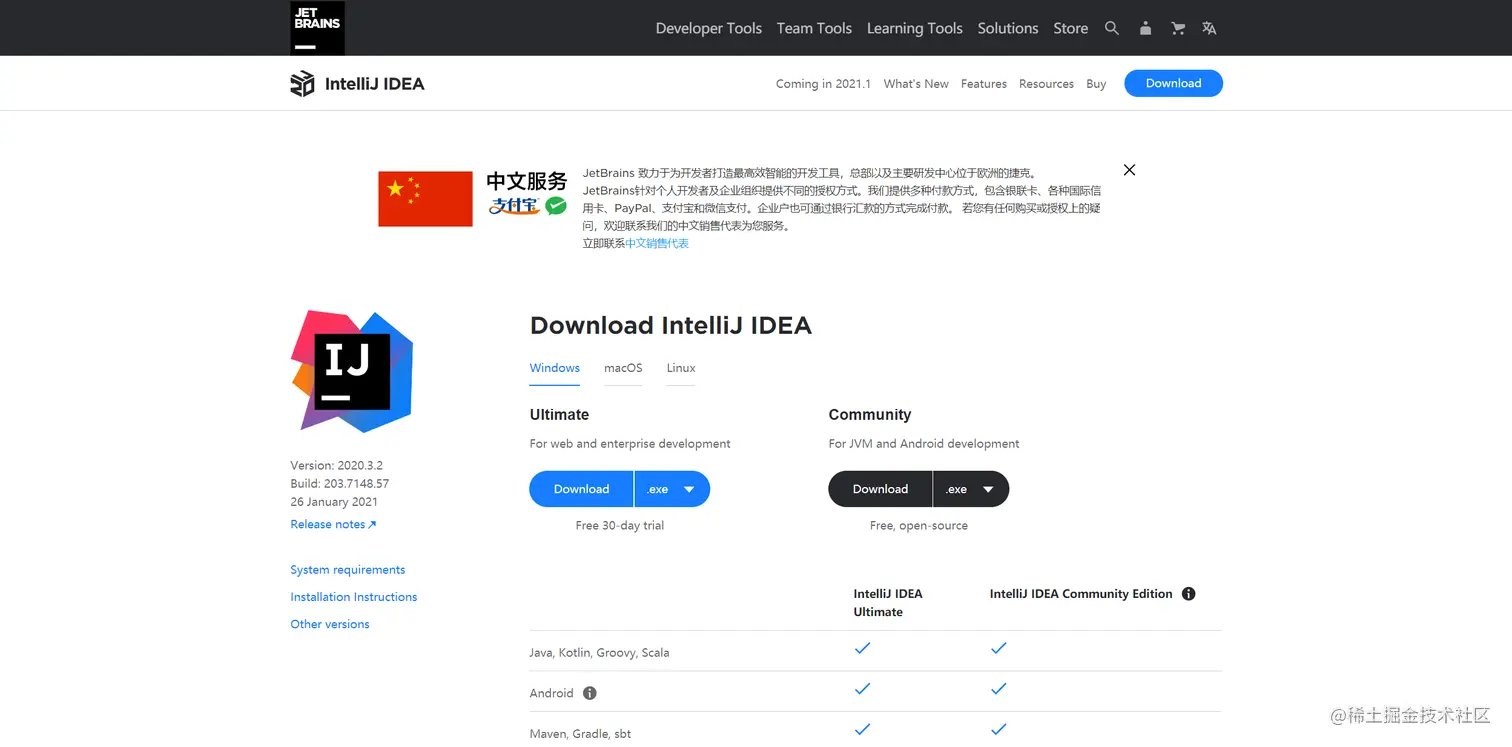Click the info icon next to Android

tap(589, 693)
